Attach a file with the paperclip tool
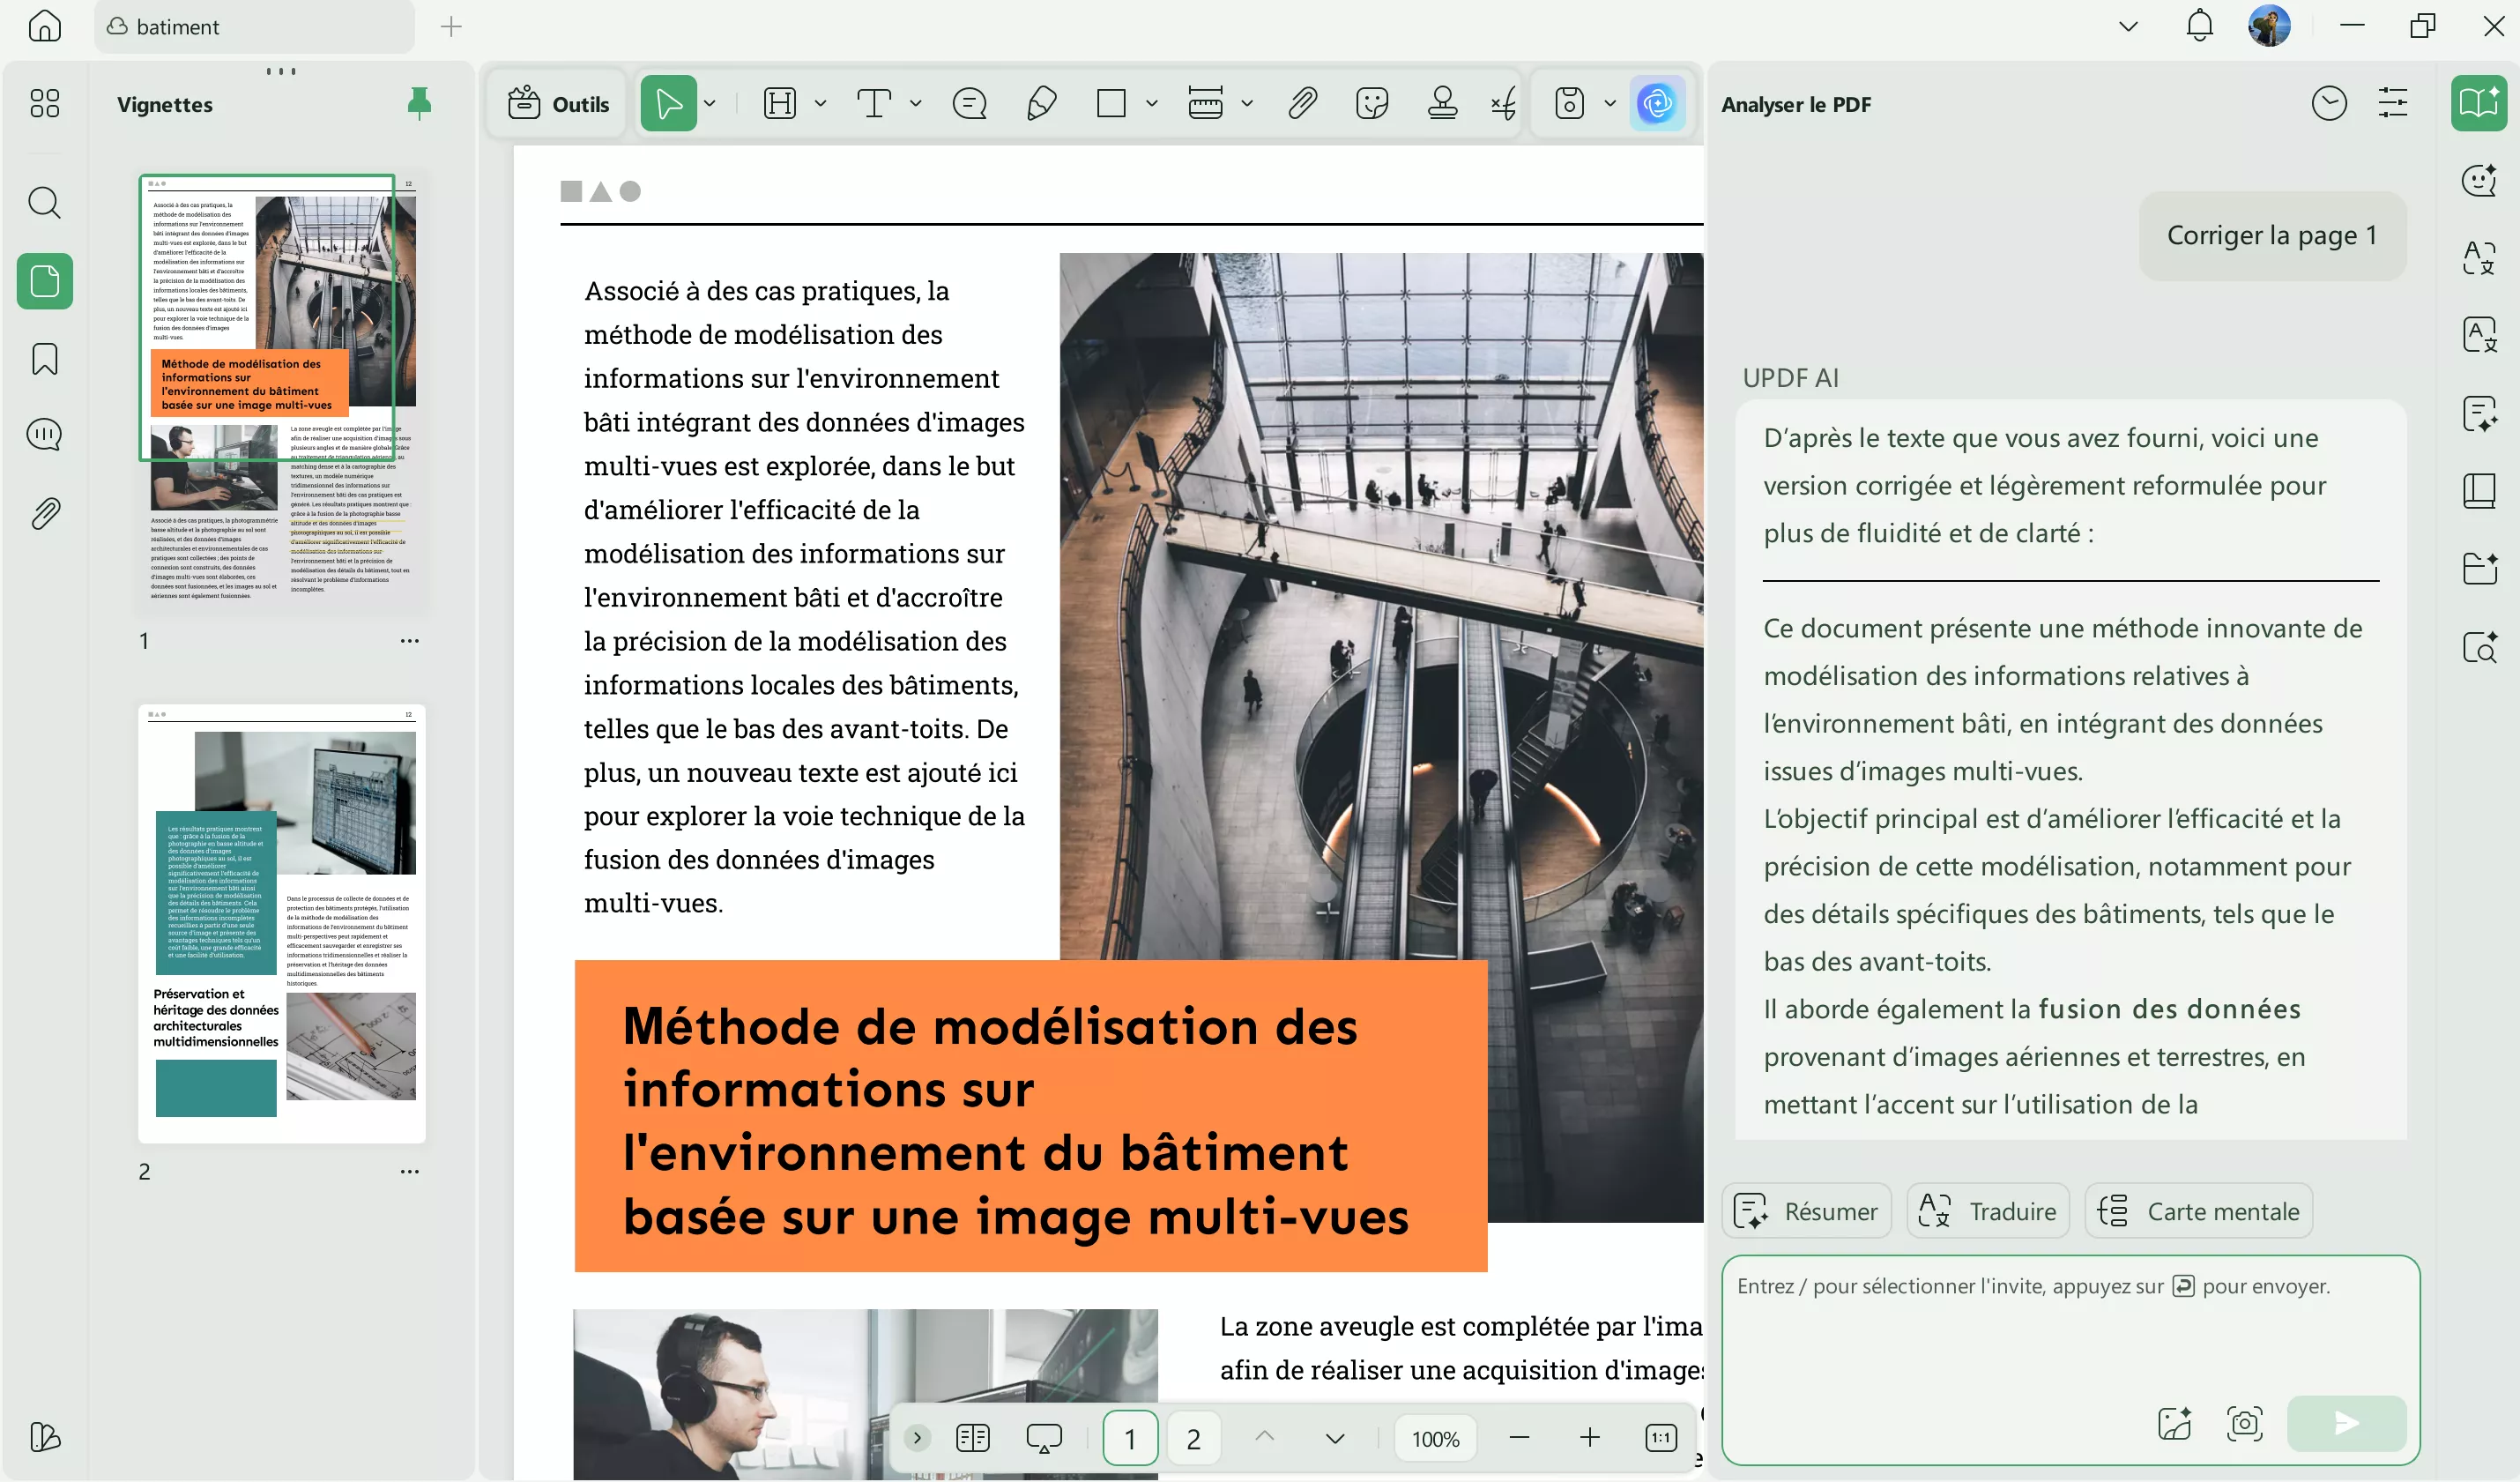 tap(1302, 103)
